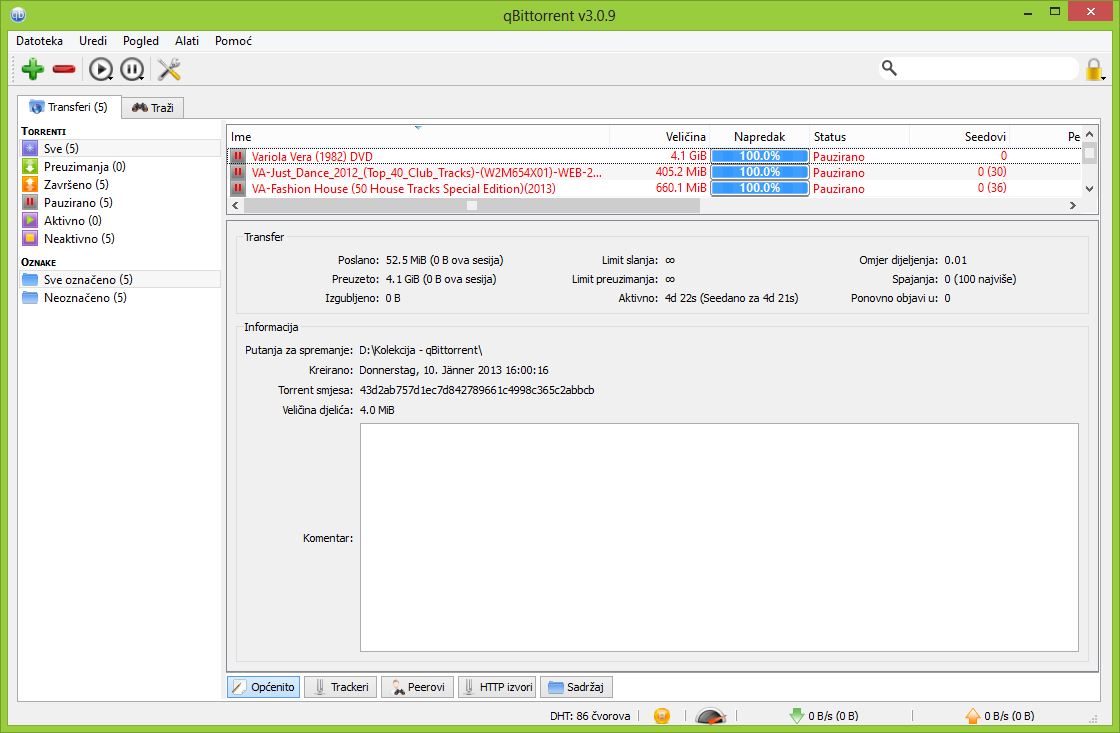Click progress bar of VA-Just_Dance_2012 torrent
The image size is (1120, 733).
759,172
